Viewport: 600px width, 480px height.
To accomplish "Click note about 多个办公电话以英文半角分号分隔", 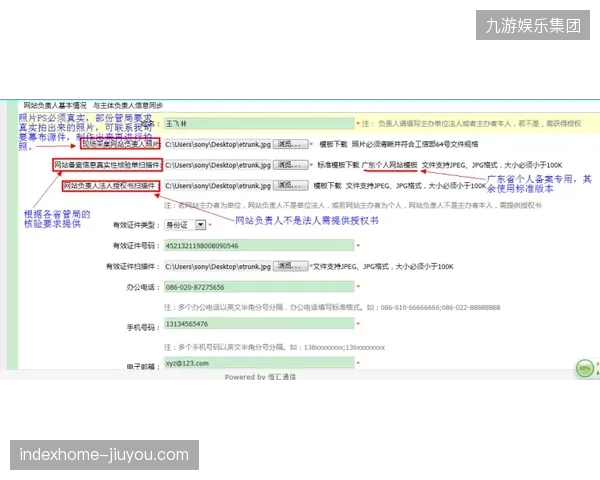I will [332, 307].
